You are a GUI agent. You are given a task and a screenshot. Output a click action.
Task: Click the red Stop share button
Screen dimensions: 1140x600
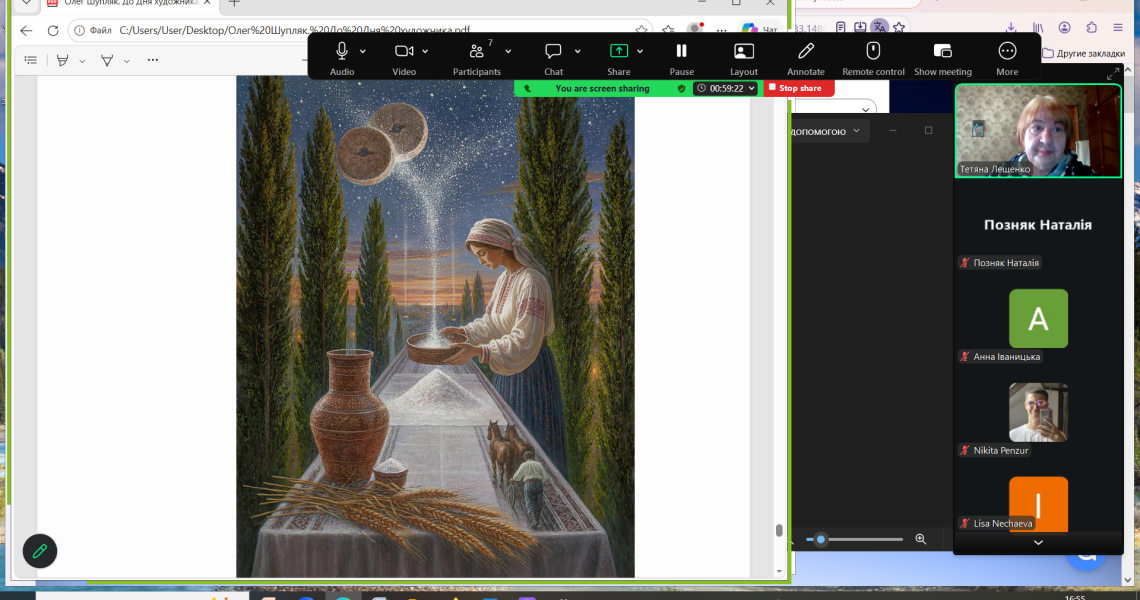tap(798, 88)
